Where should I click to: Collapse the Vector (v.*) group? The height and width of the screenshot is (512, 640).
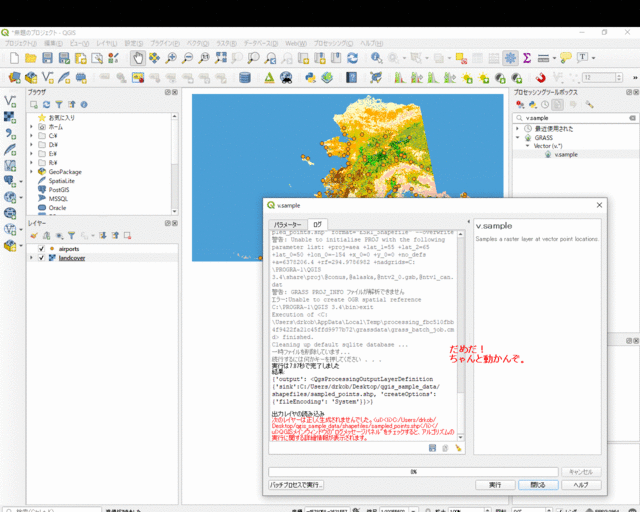point(527,146)
